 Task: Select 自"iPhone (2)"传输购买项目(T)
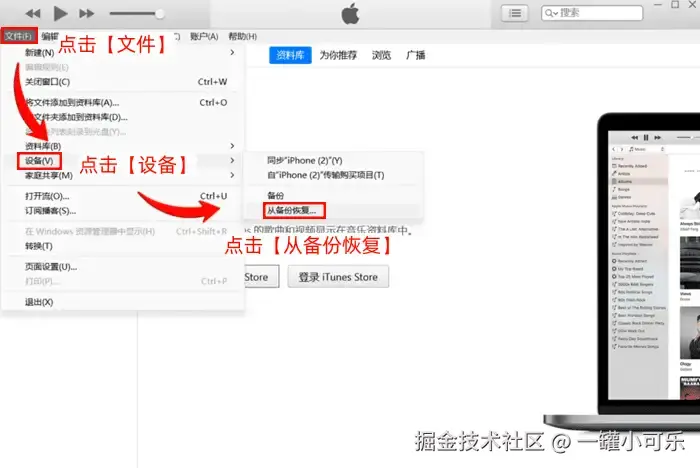(x=333, y=175)
